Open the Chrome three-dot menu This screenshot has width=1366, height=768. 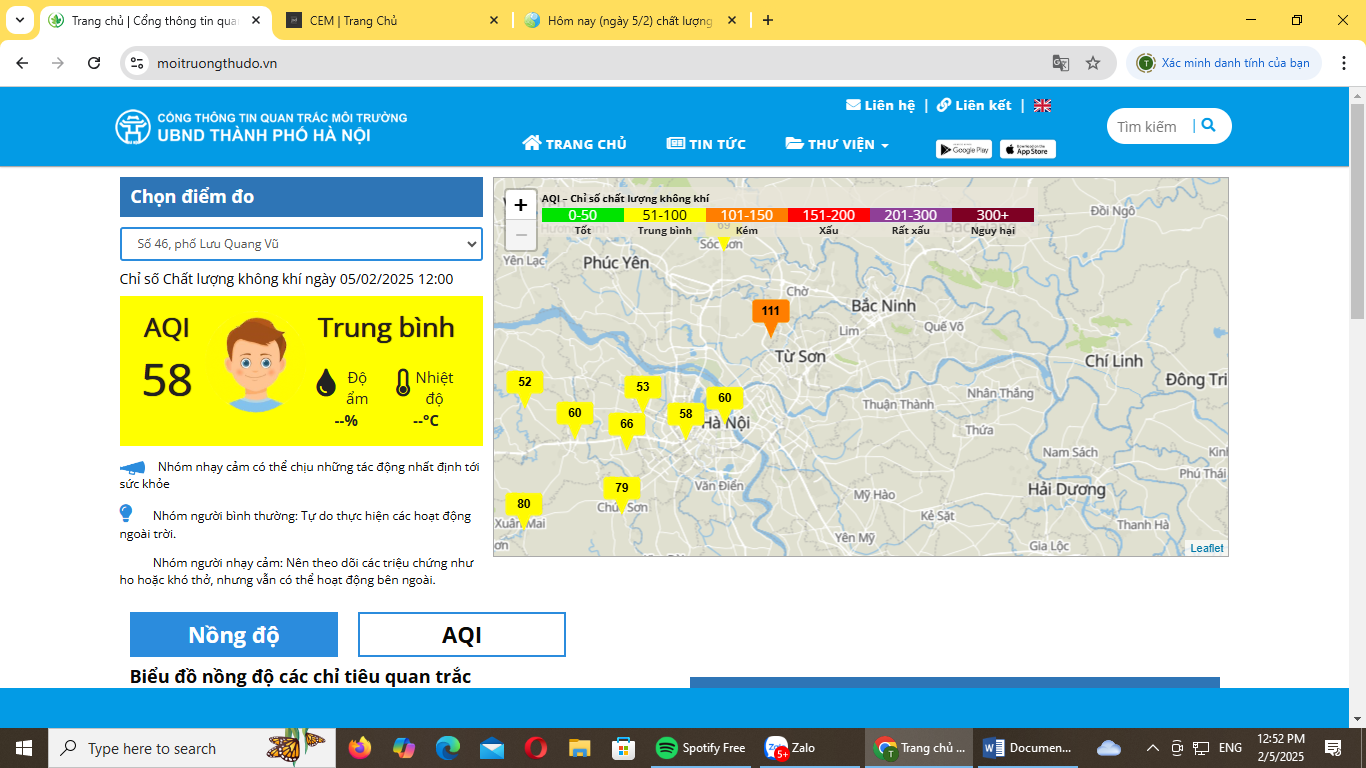(1343, 63)
